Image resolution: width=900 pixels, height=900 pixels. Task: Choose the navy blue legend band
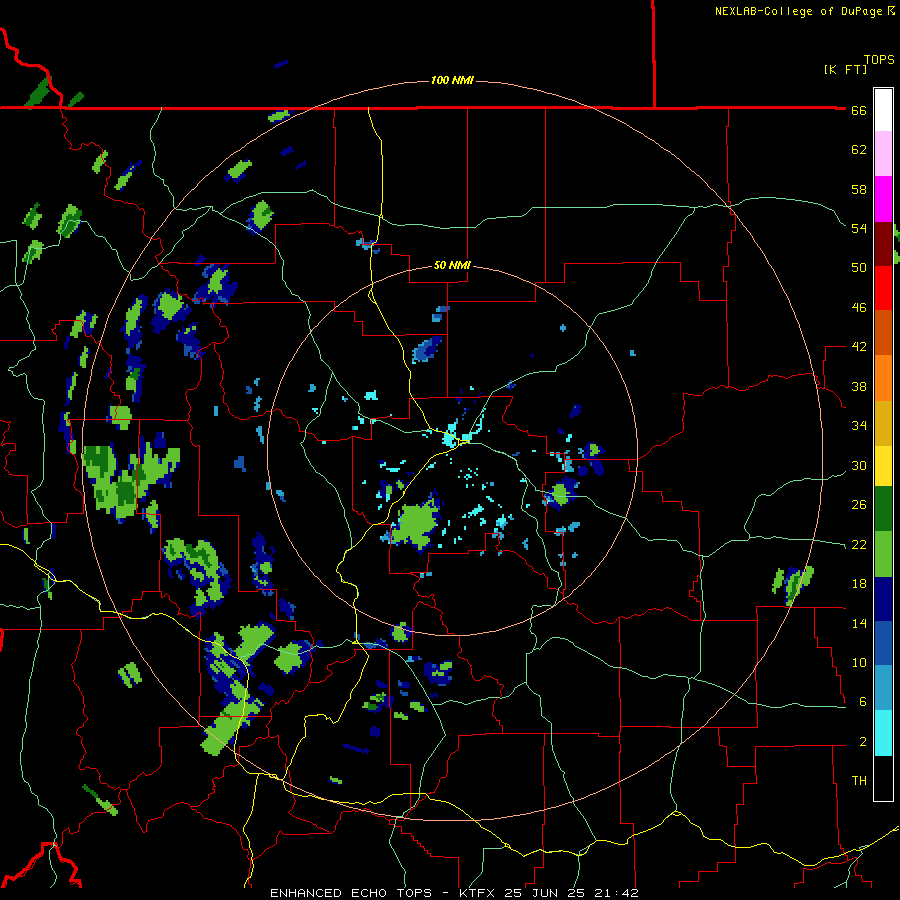pyautogui.click(x=883, y=599)
